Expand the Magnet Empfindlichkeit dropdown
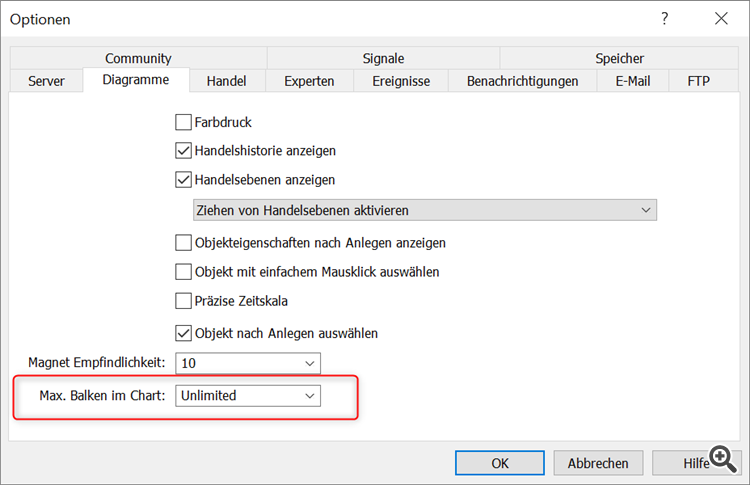Viewport: 750px width, 485px height. 248,364
